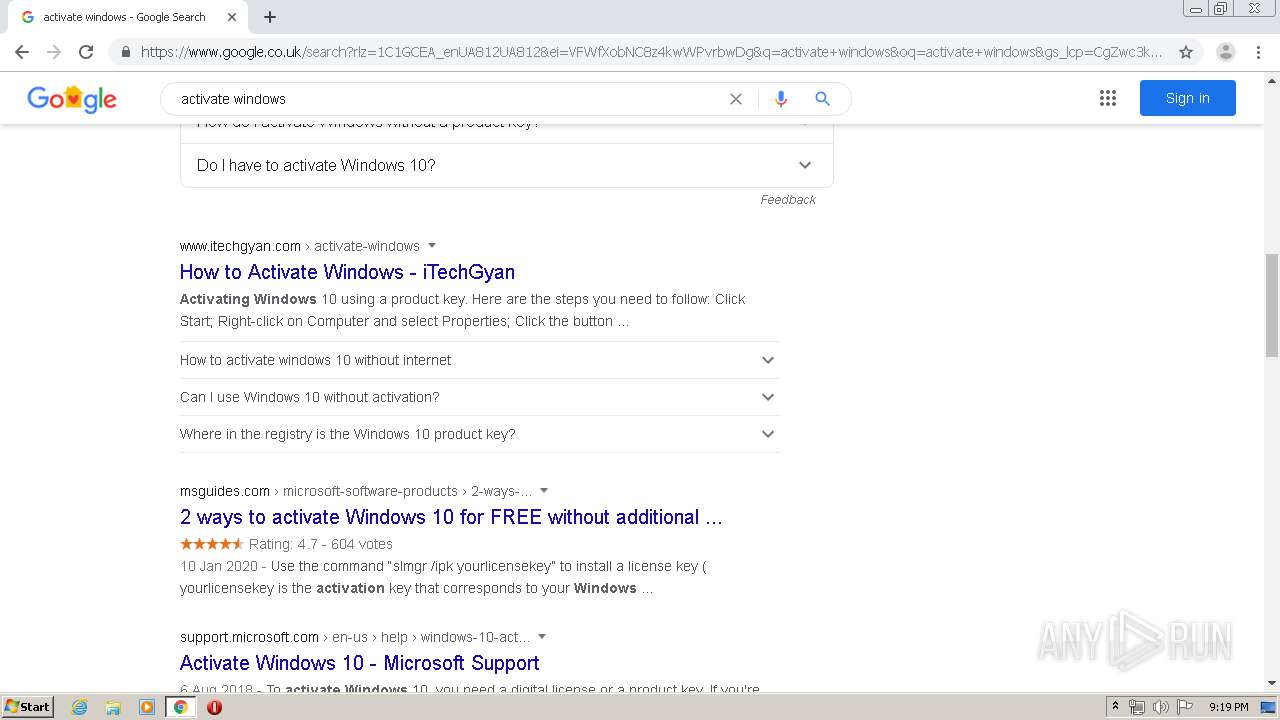
Task: Click the 'Rating: 4.7 - 604 votes' text
Action: [321, 544]
